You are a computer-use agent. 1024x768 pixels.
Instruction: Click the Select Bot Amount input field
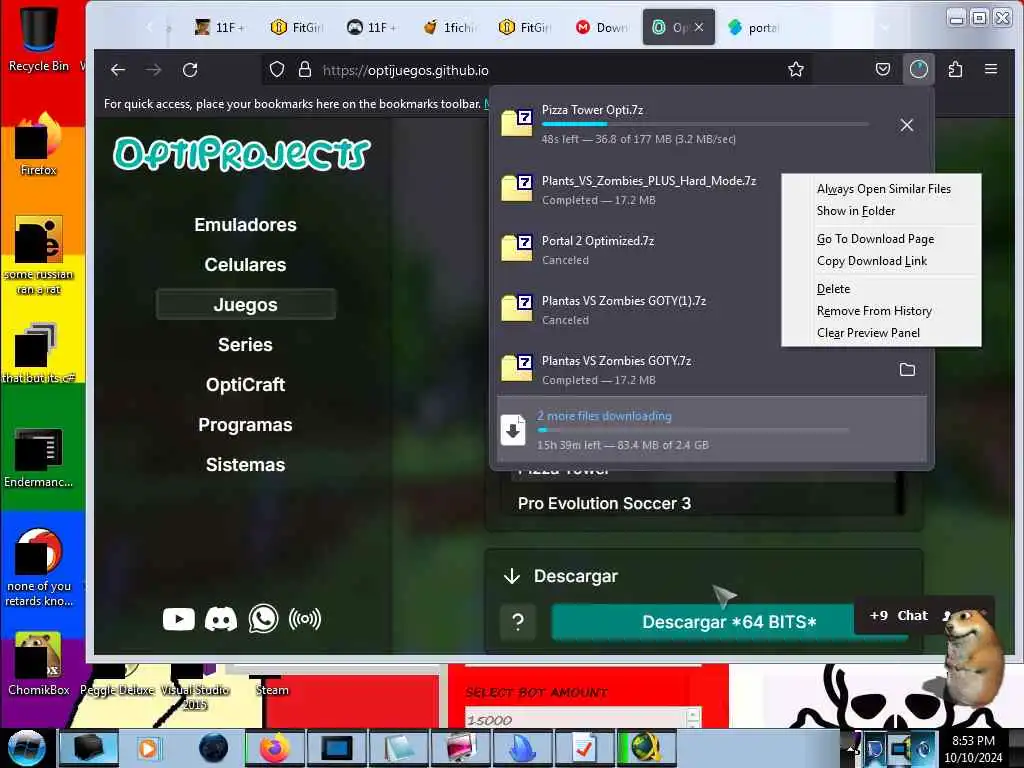(x=576, y=718)
